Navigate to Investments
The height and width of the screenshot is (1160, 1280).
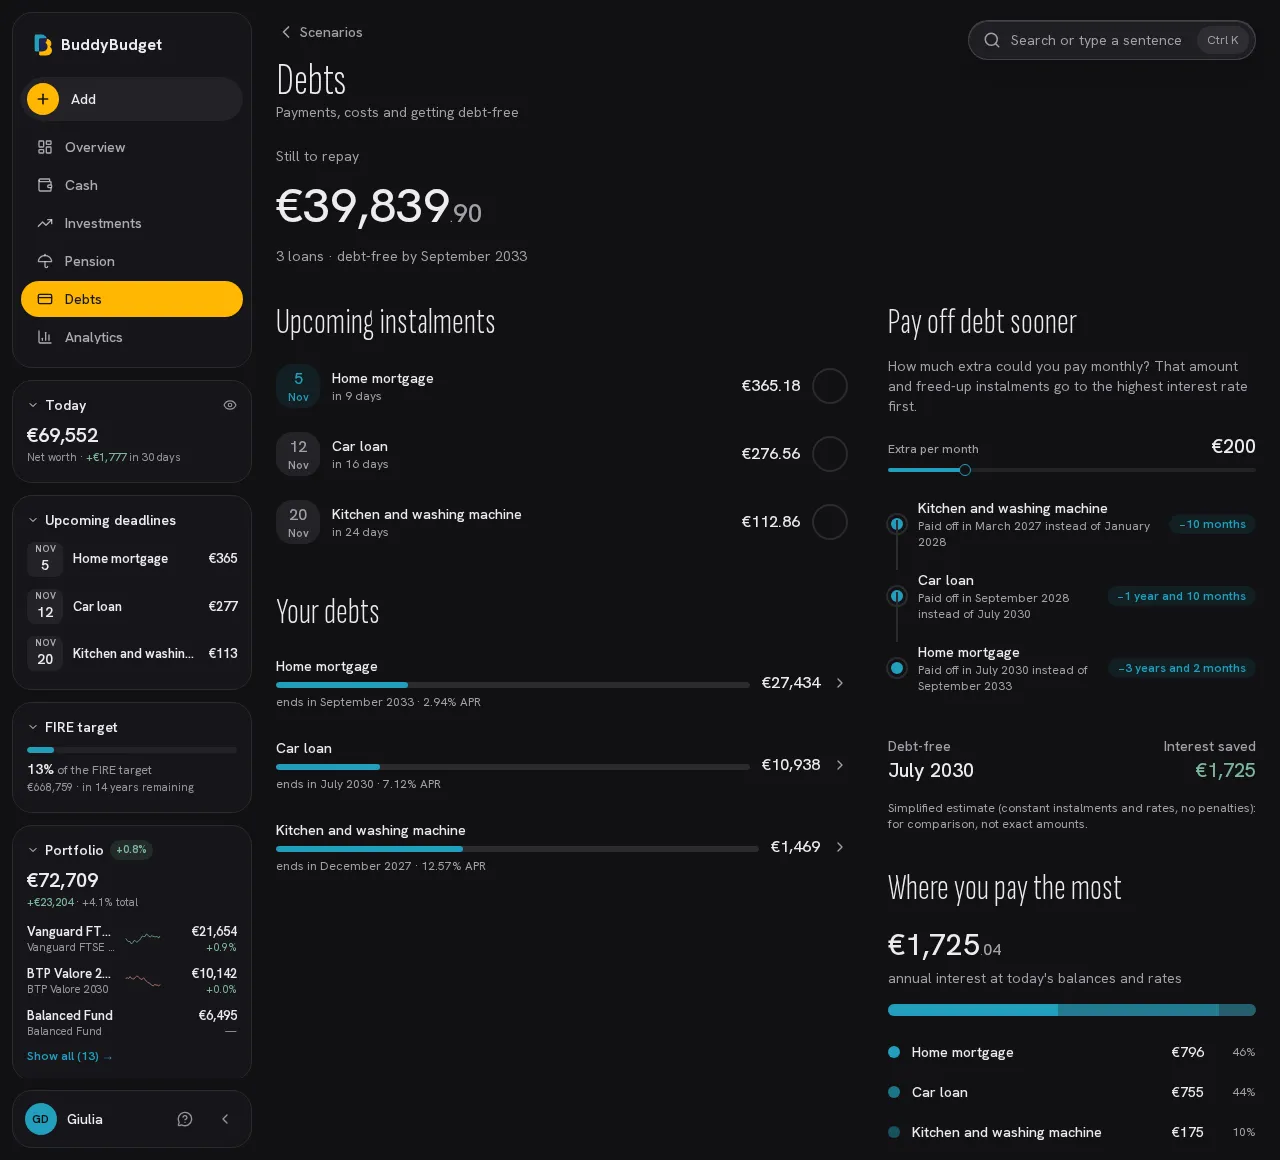(132, 223)
